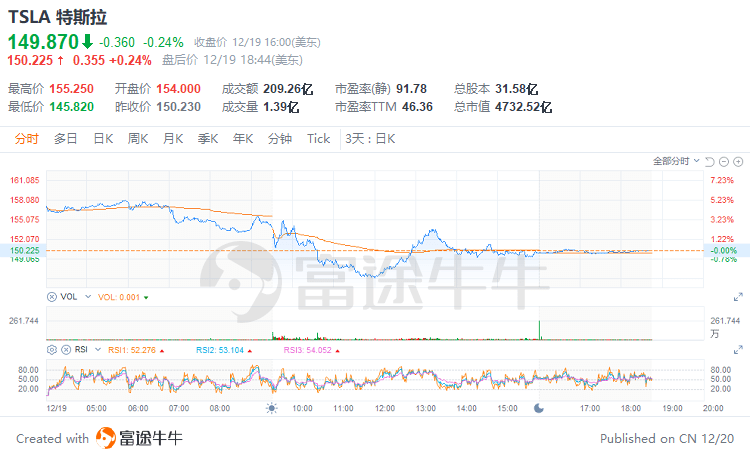Click the 总股本 31.58亿 value
The image size is (750, 459).
(x=517, y=89)
